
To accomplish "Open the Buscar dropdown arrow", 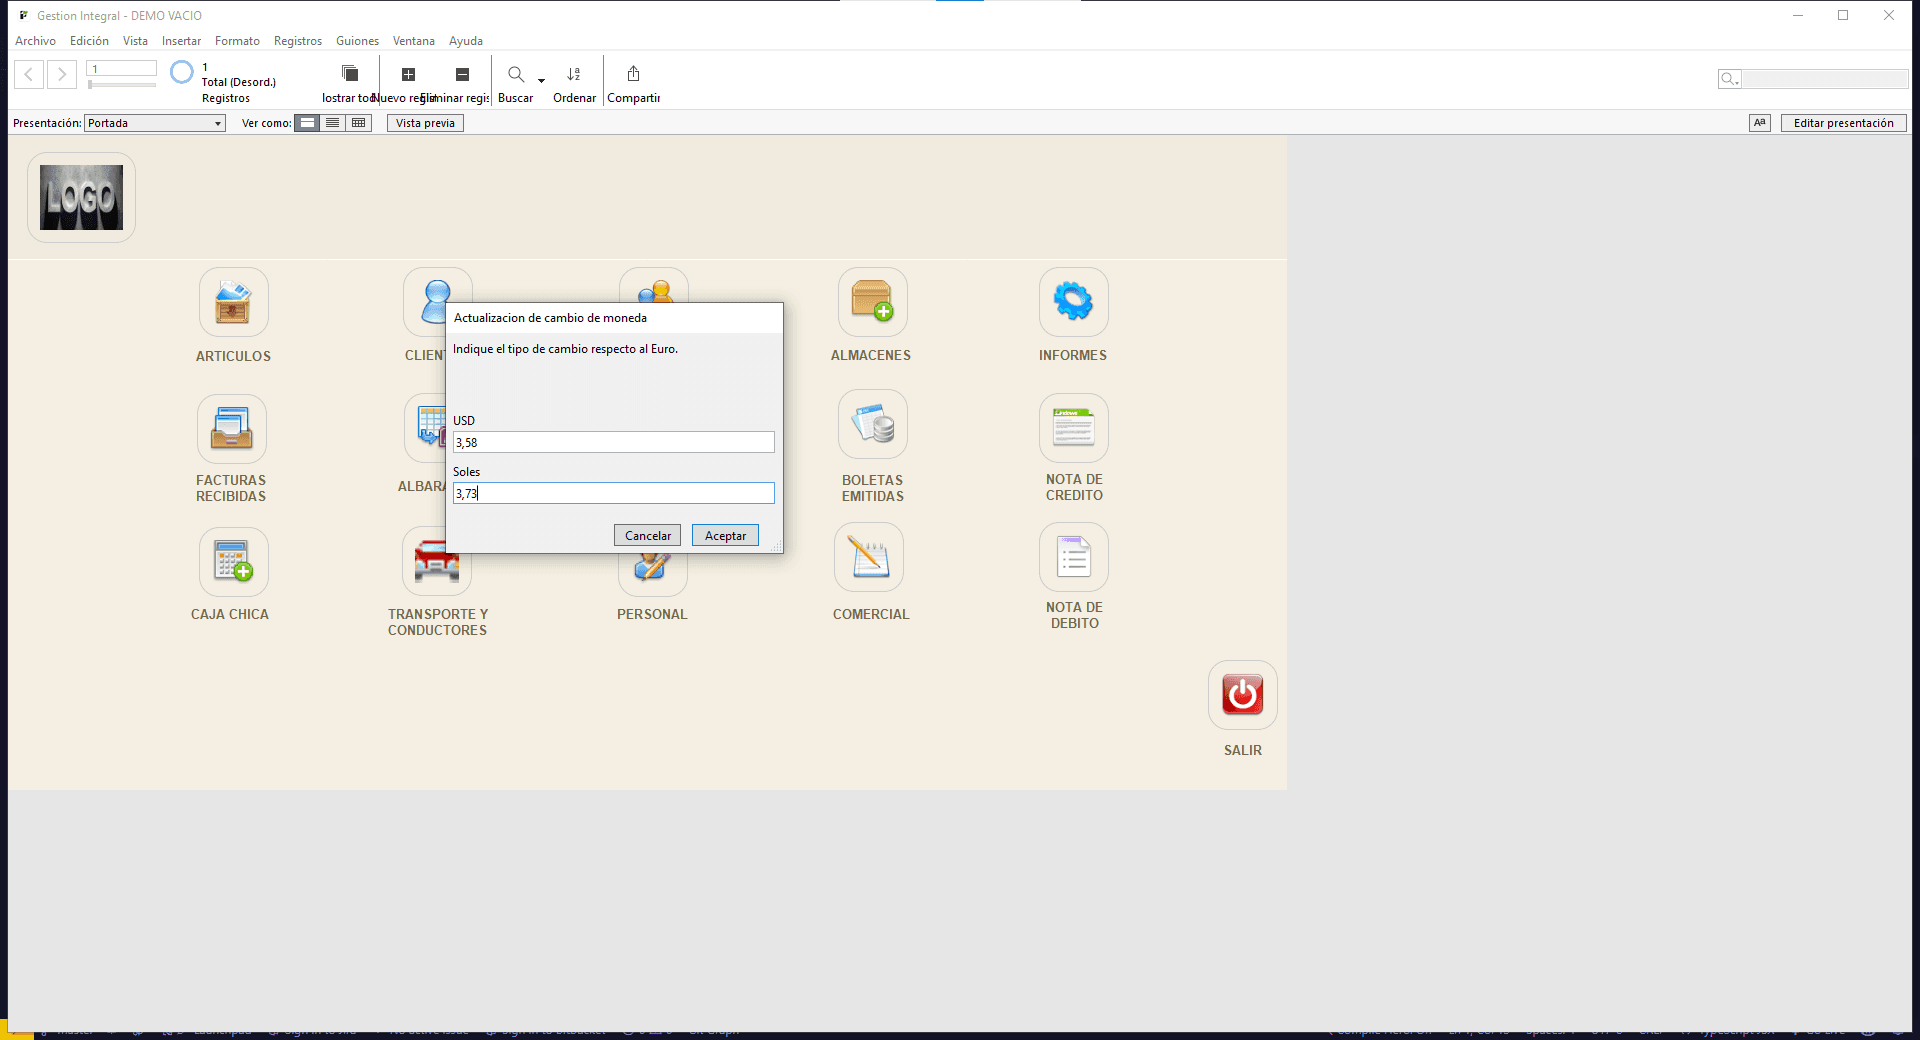I will pos(541,80).
